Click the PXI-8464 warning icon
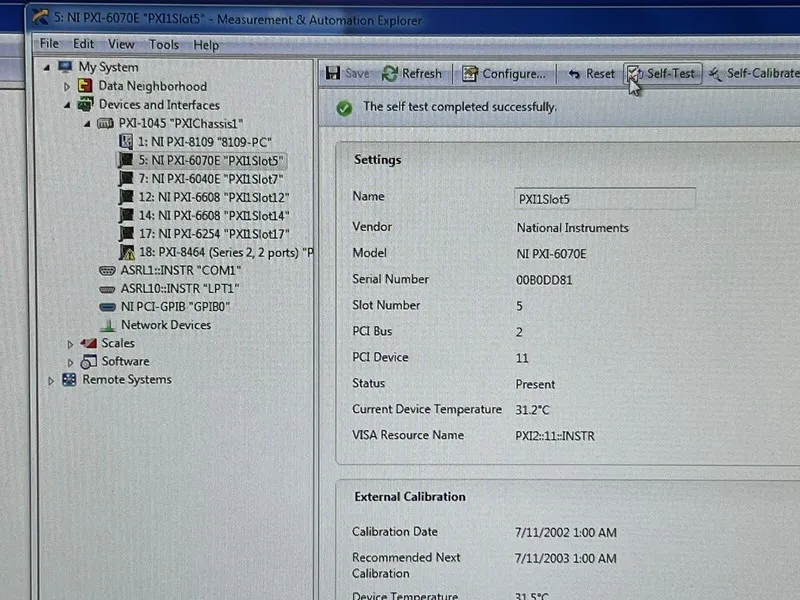Screen dimensions: 800x600 [x=127, y=252]
